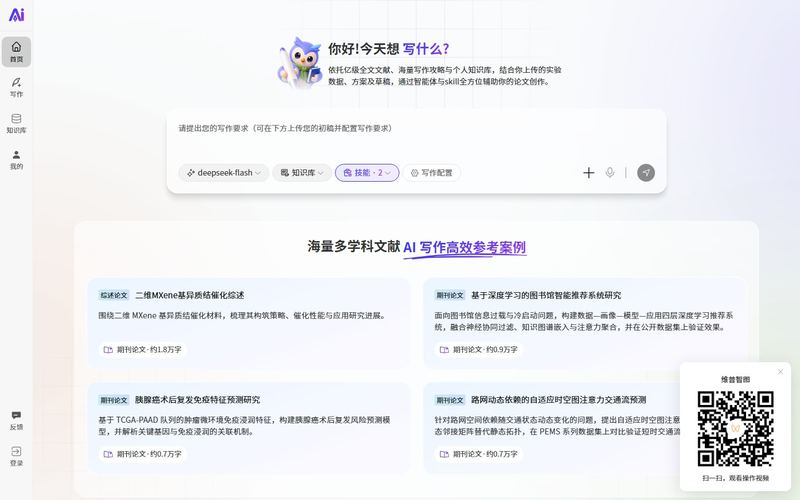Screen dimensions: 800x500
Task: Click 期刊论文 badge on 胰腺癌 card
Action: (x=114, y=399)
